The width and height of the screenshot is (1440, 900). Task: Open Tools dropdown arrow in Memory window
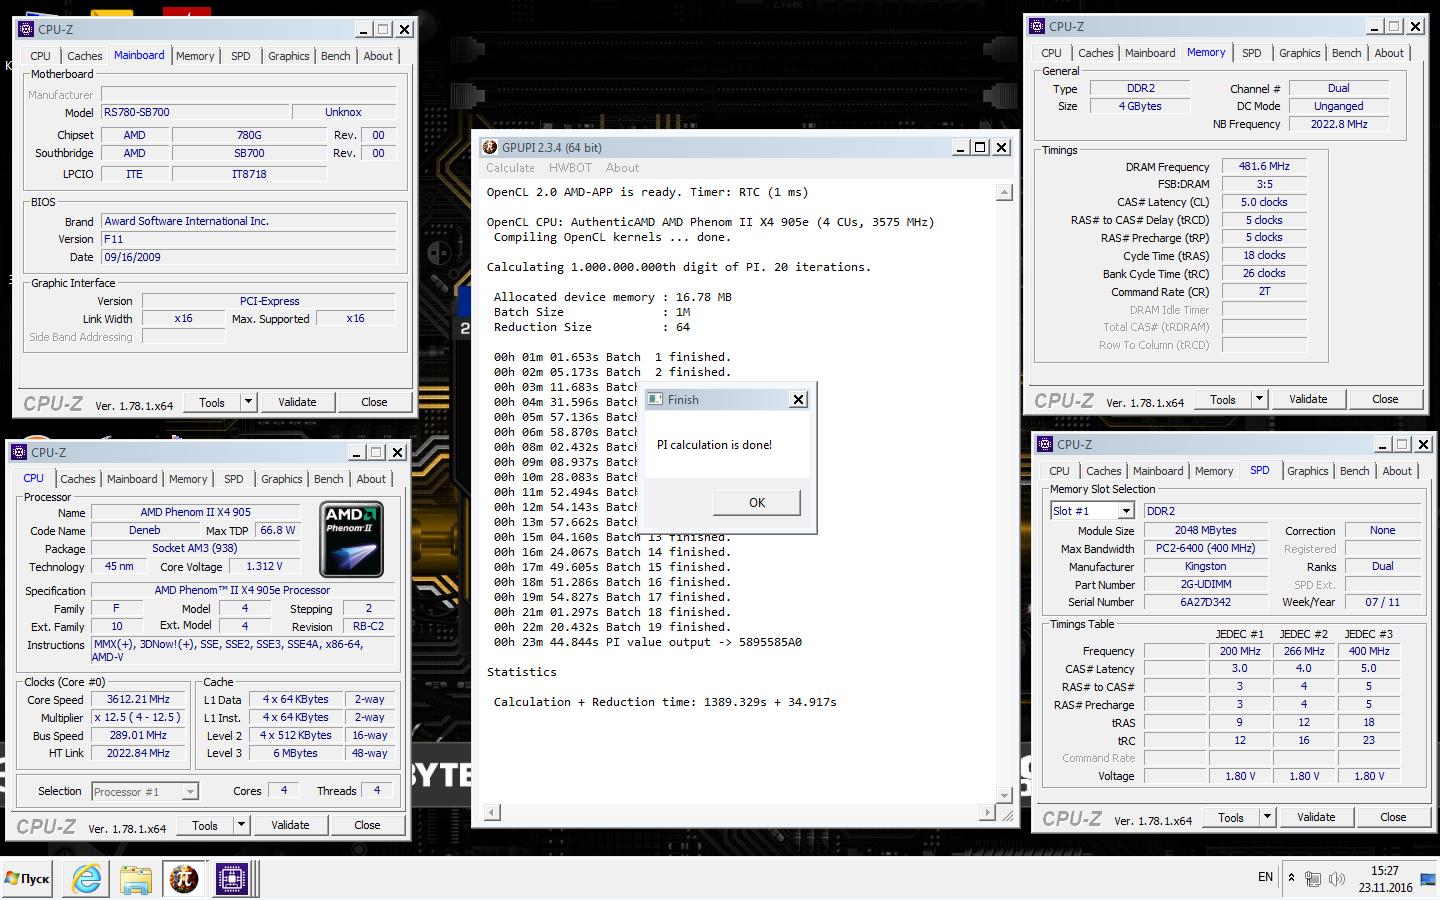click(x=1259, y=399)
